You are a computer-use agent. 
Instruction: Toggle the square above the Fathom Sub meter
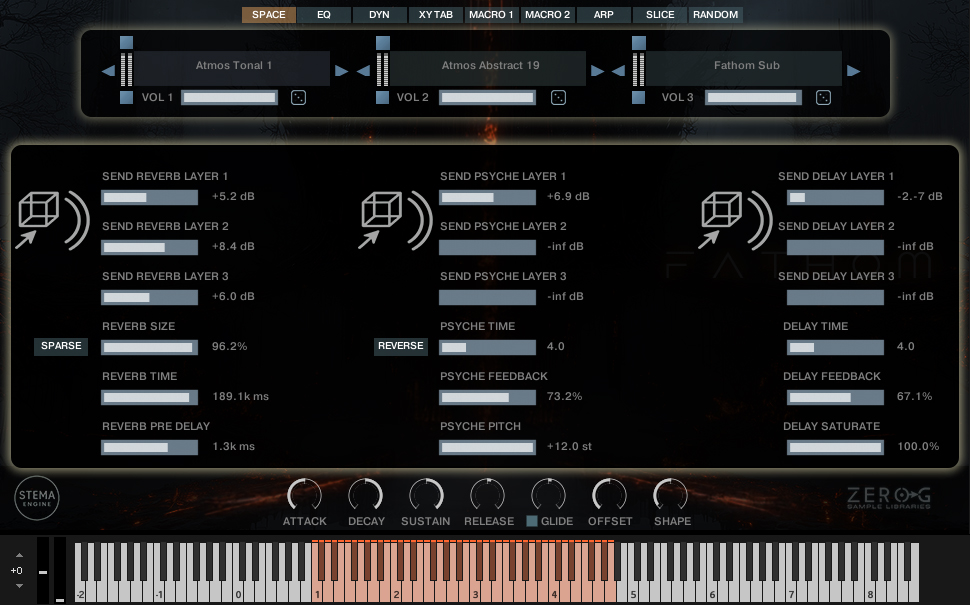tap(639, 43)
